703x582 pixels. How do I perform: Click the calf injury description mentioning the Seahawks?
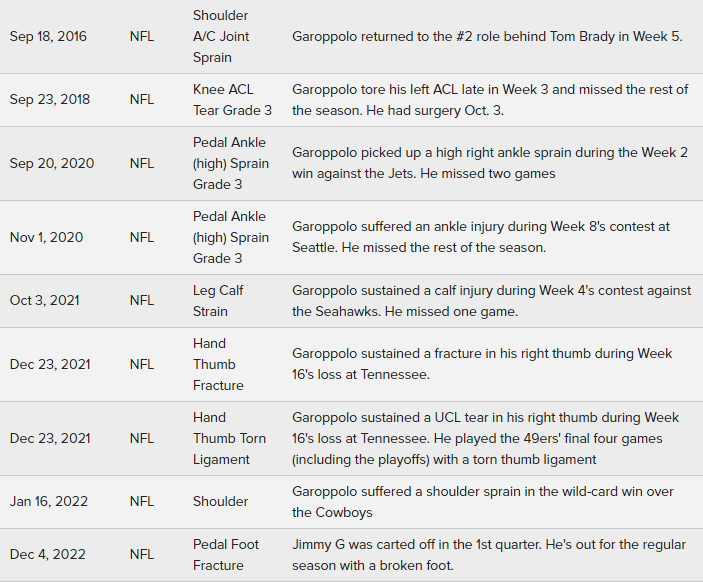point(491,300)
